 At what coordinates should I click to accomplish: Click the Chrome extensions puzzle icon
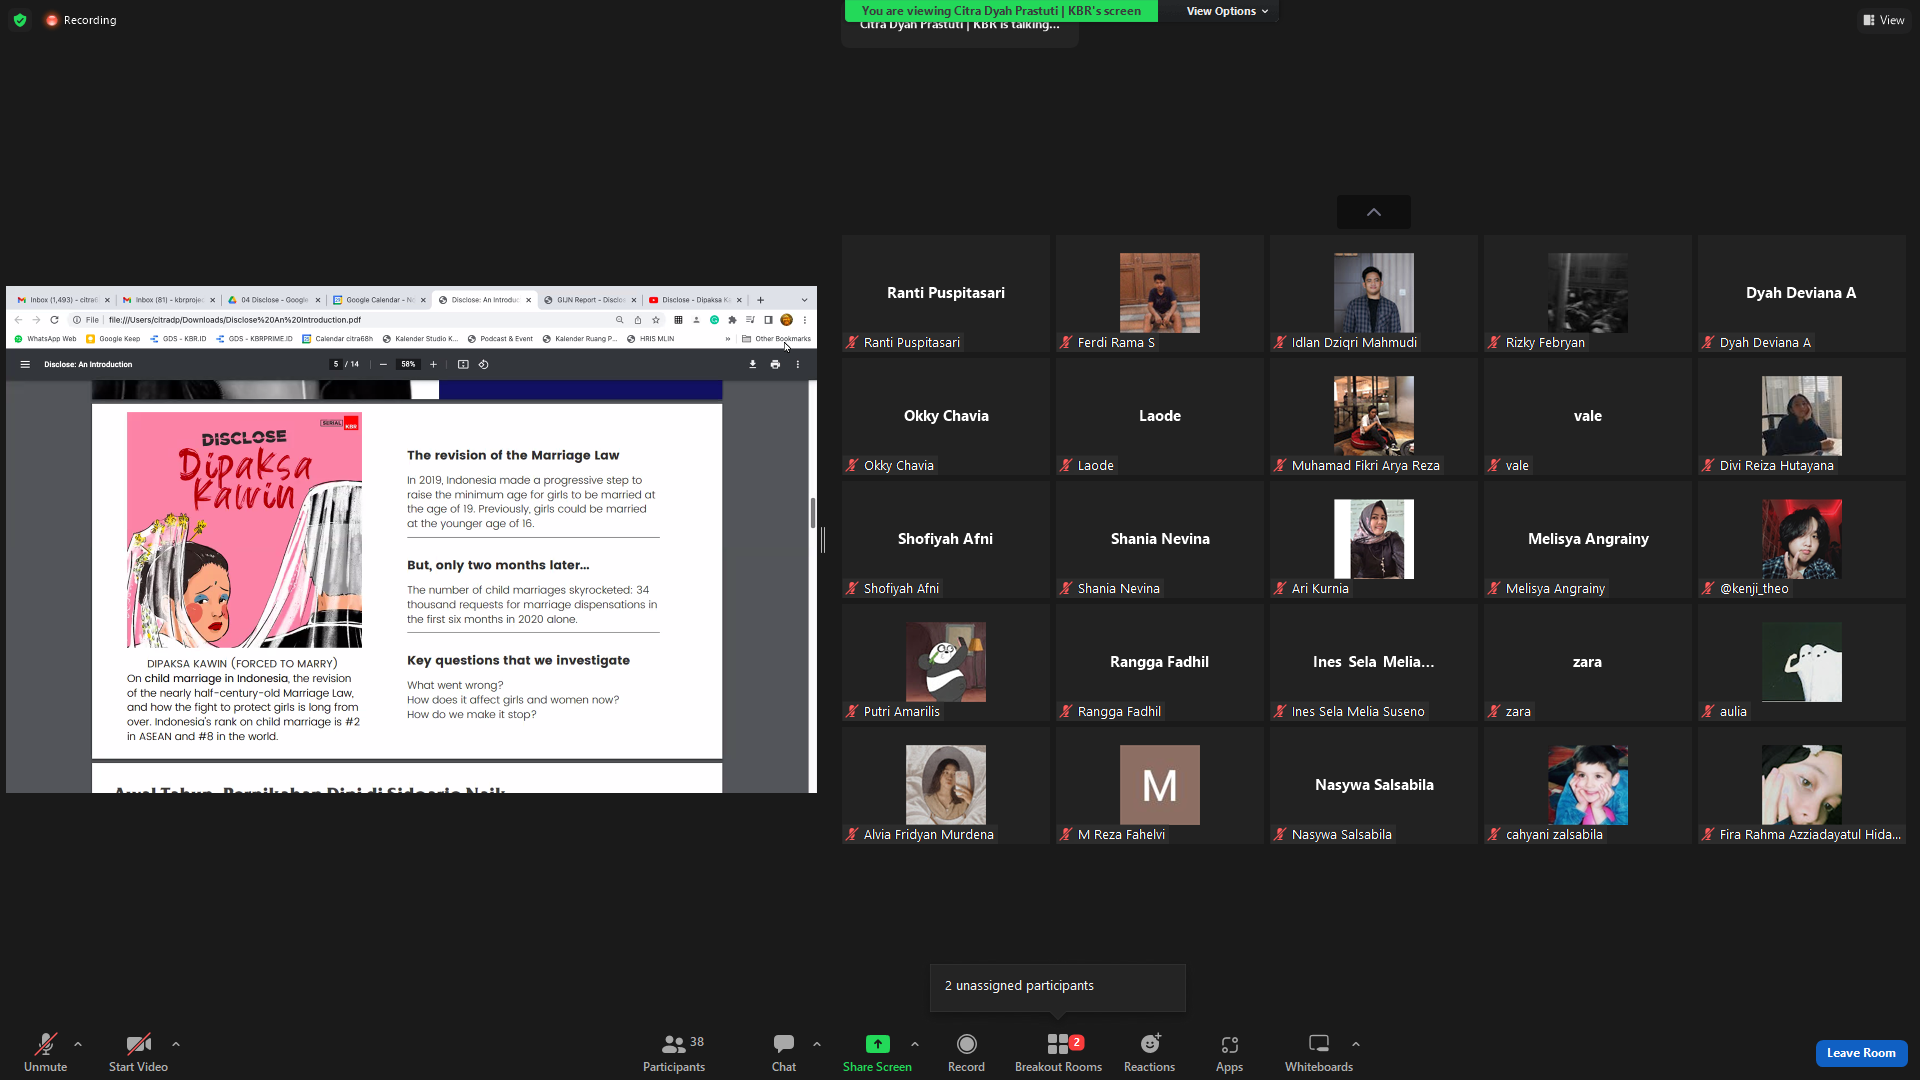click(732, 320)
